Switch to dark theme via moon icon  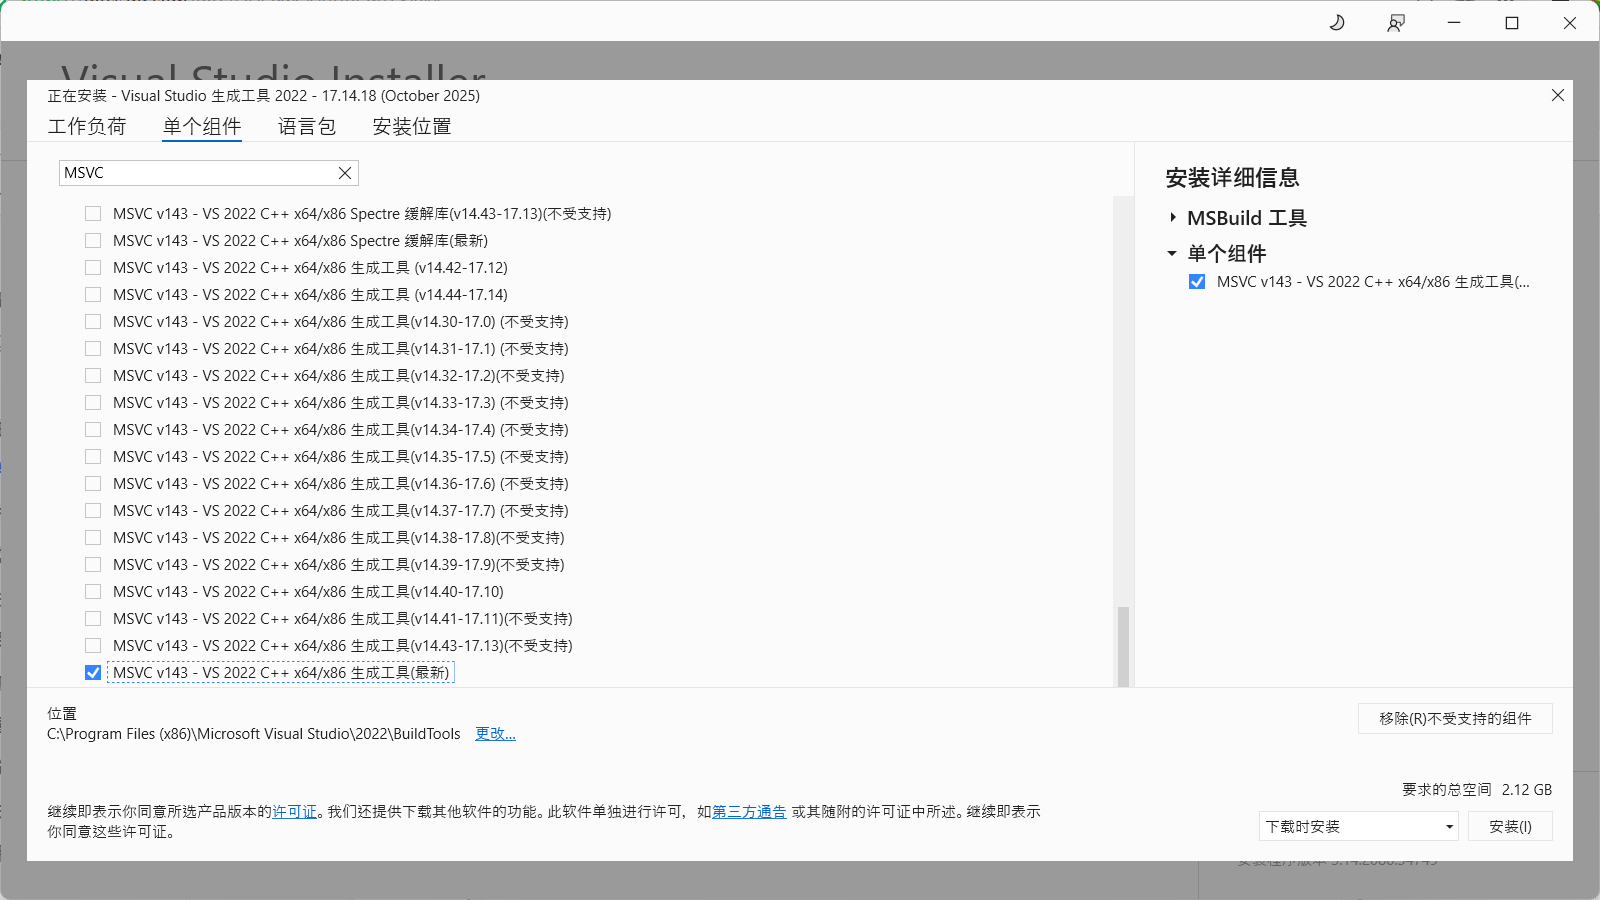[x=1337, y=22]
